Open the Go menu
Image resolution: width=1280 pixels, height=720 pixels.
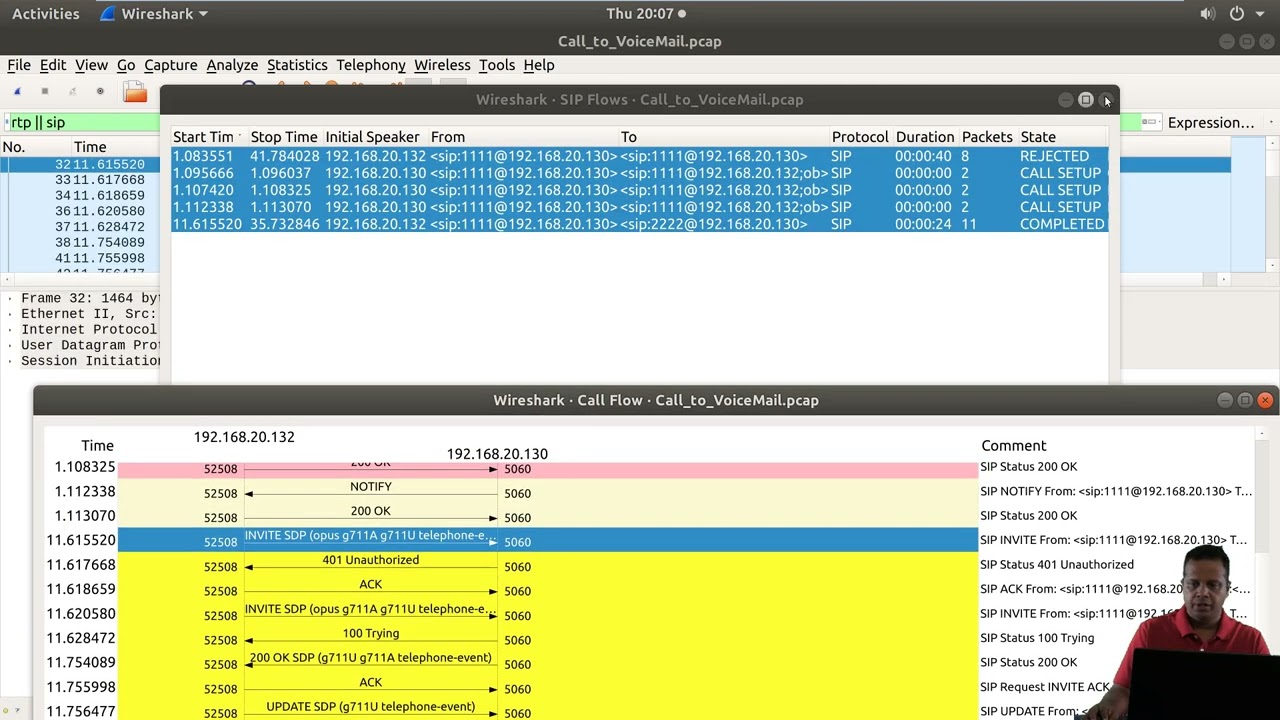126,65
